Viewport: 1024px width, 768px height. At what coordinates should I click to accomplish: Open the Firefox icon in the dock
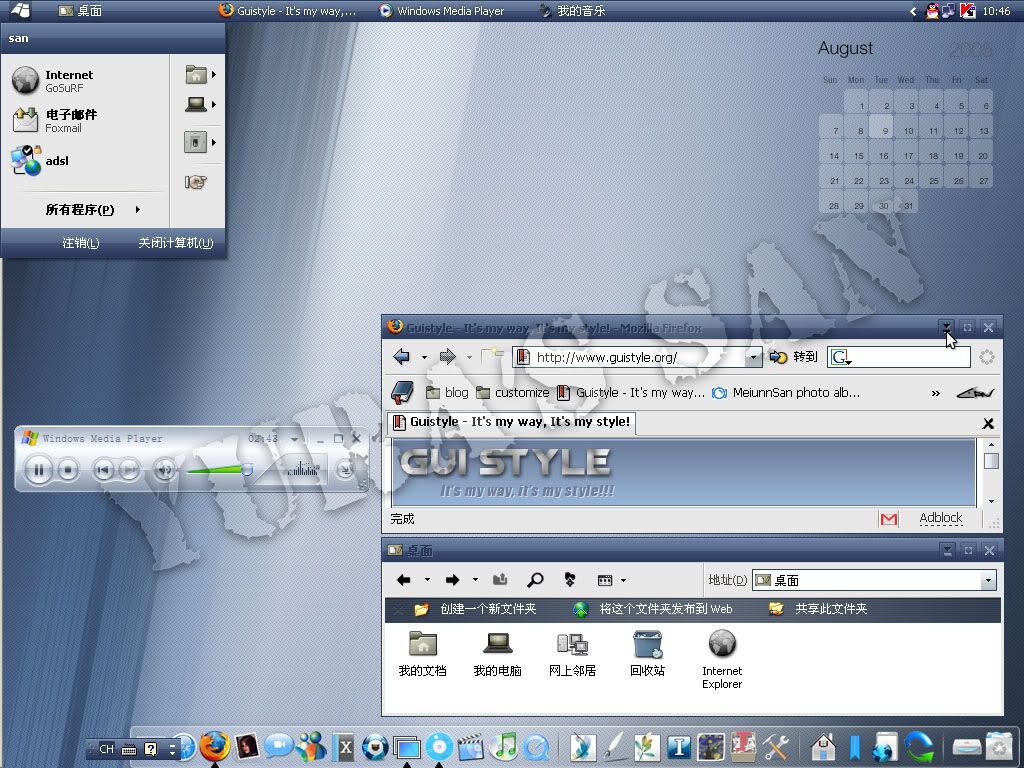tap(214, 746)
